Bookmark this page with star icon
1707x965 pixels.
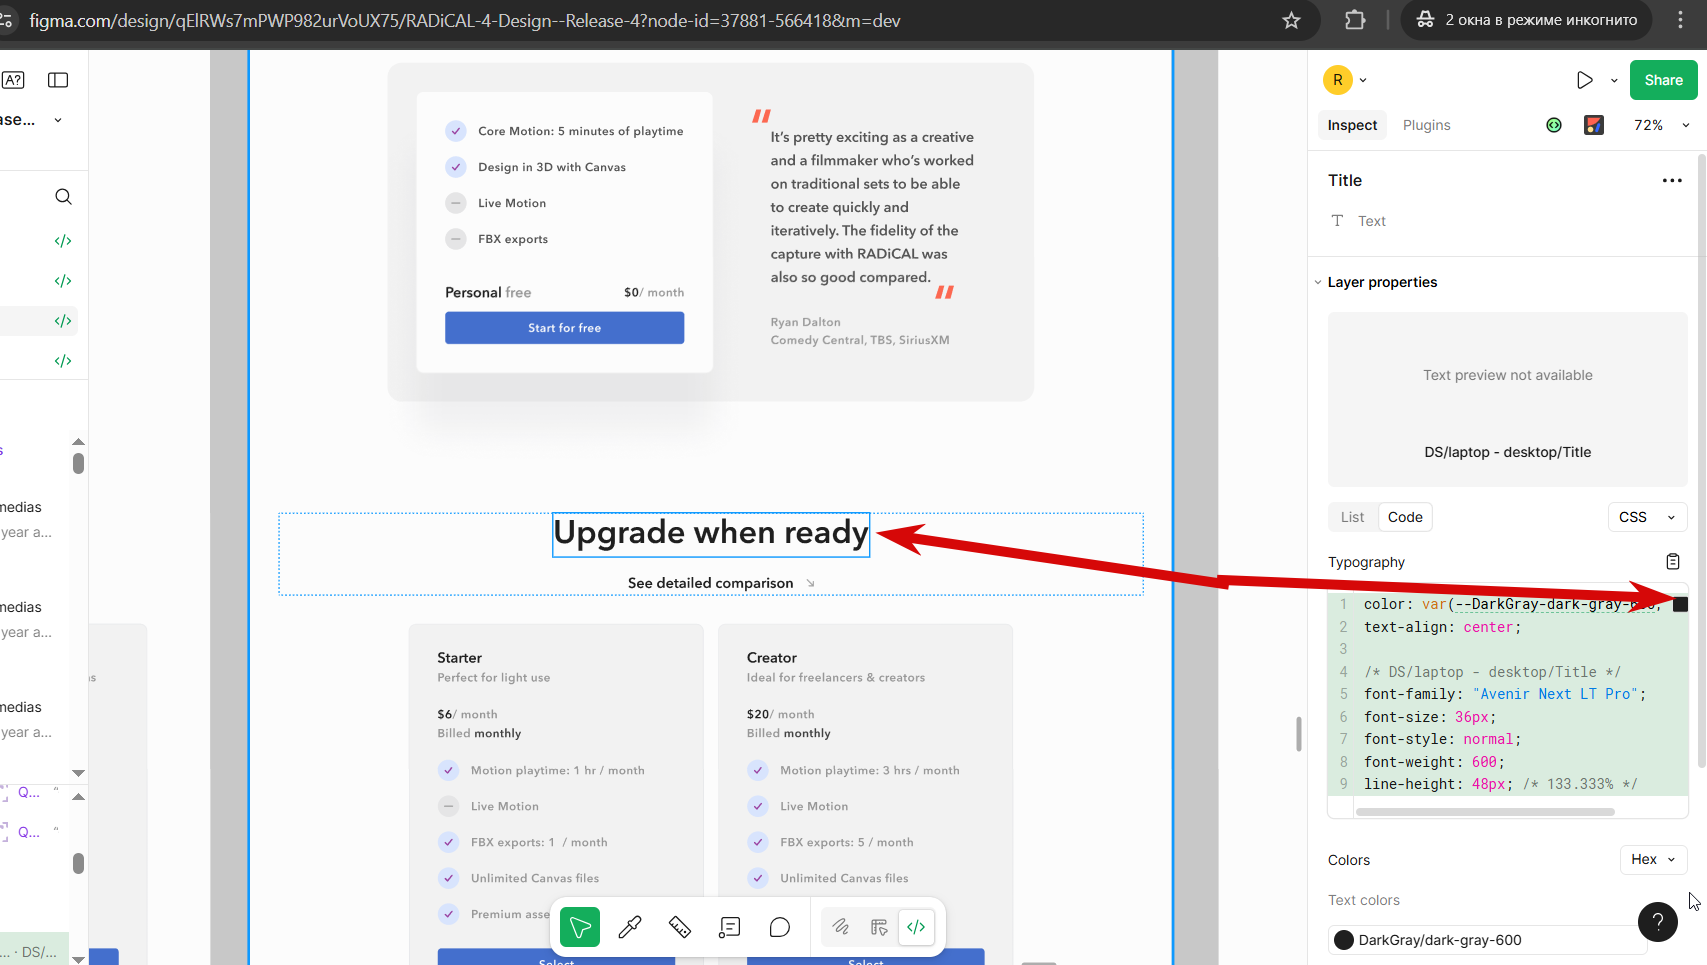point(1291,20)
